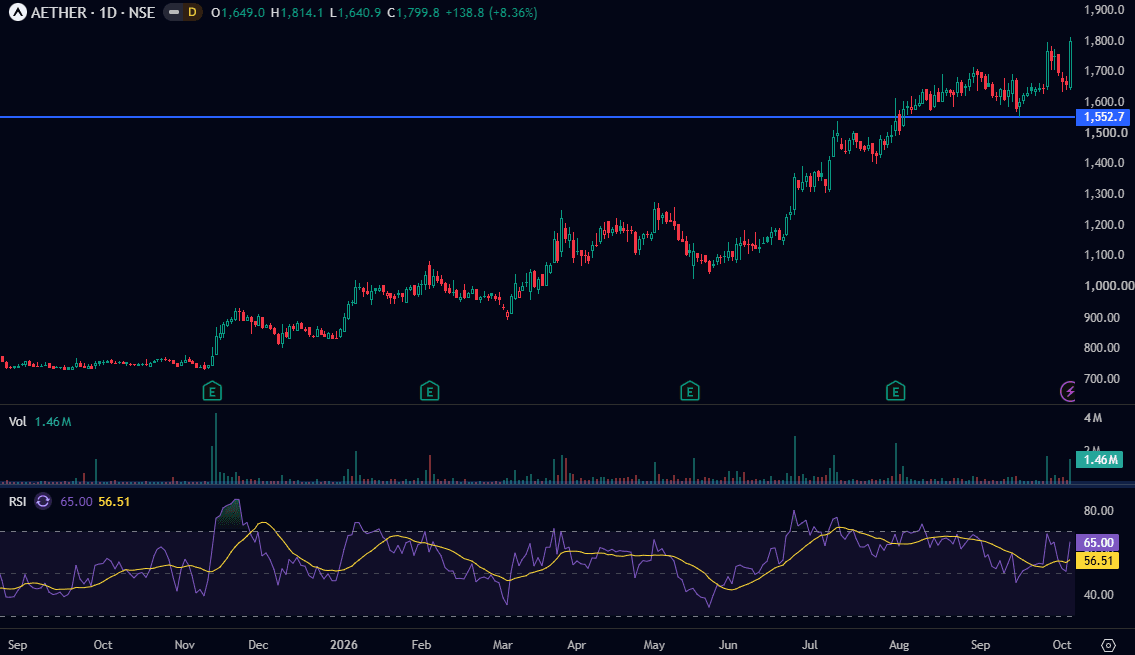Click the 1,700.0 price axis label
1135x655 pixels.
[x=1104, y=71]
